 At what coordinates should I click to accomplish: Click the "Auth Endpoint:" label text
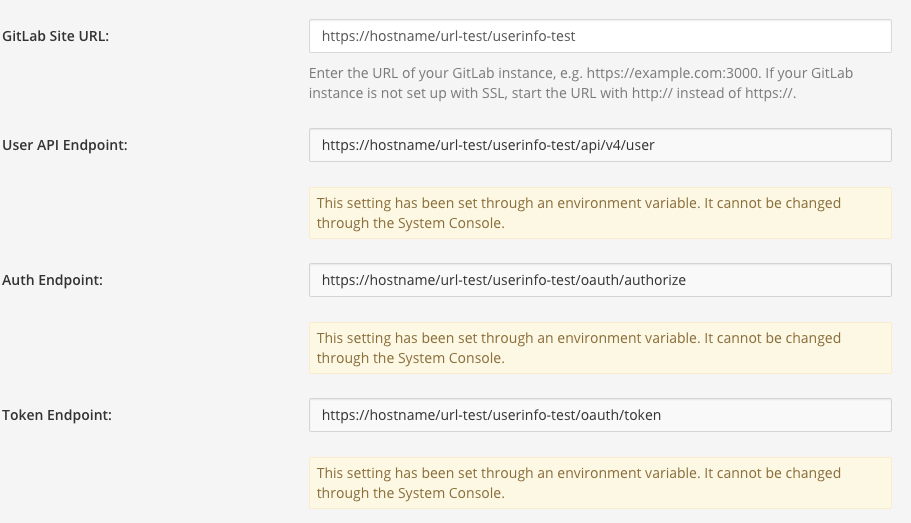52,280
